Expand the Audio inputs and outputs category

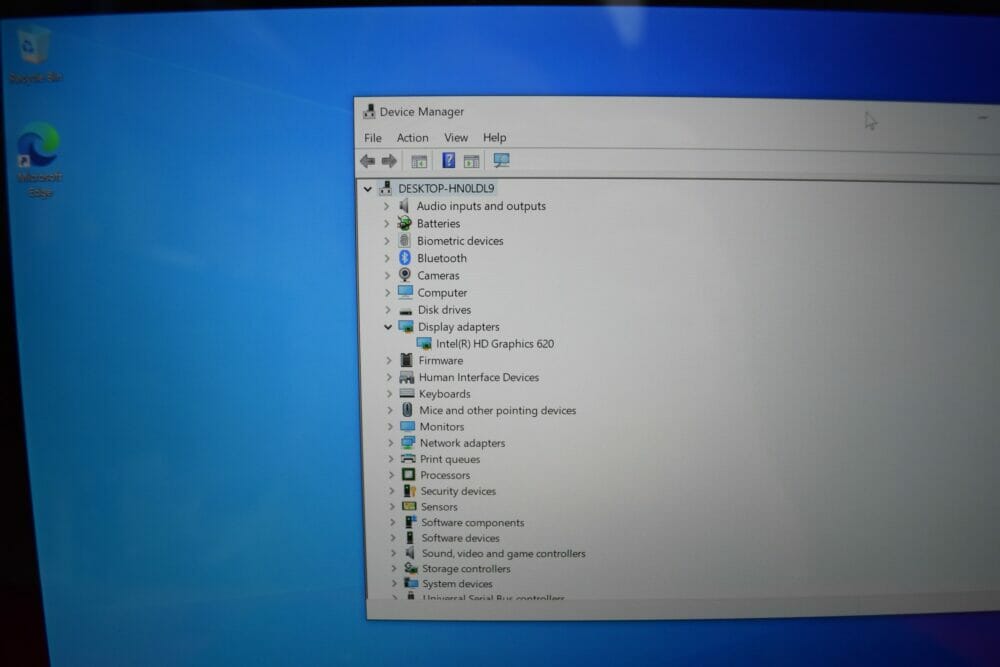(x=386, y=206)
